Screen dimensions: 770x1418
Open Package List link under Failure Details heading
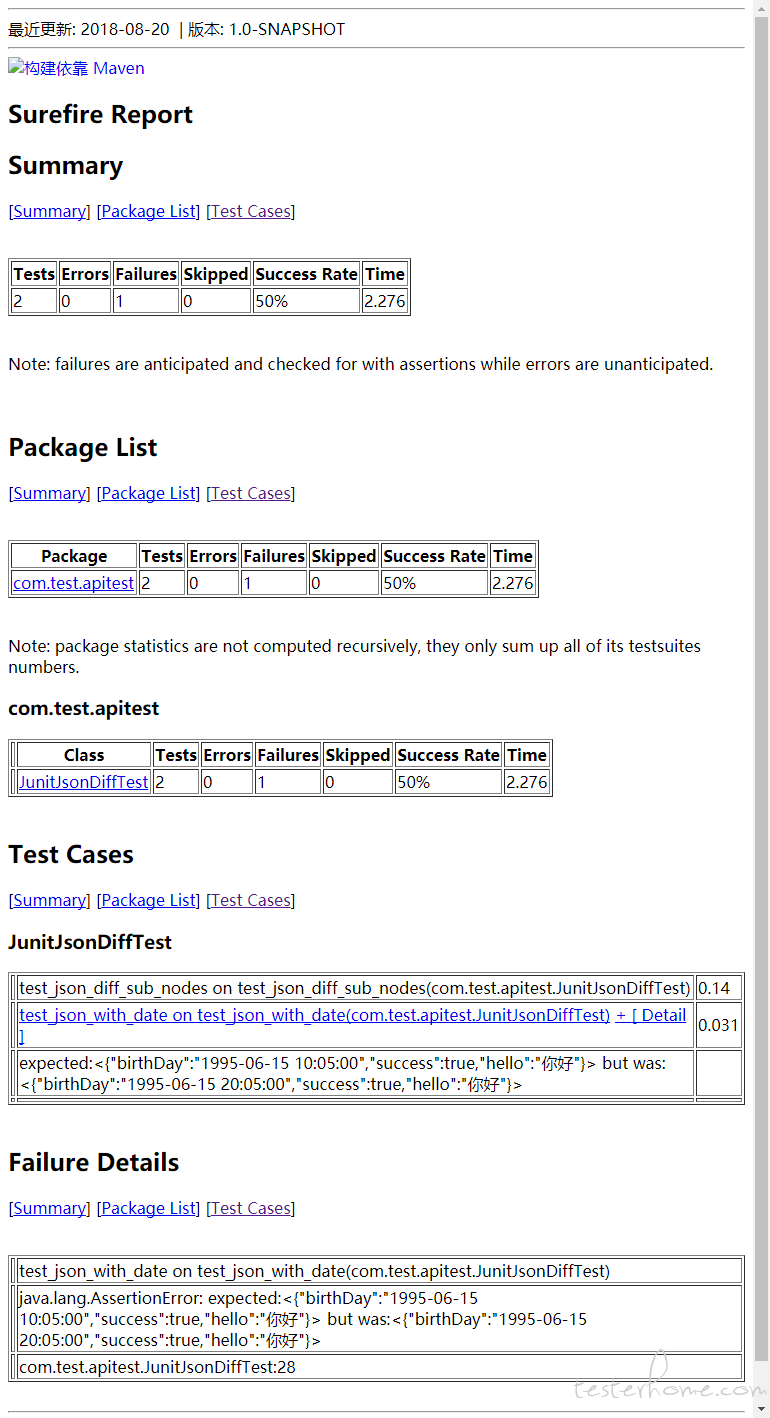coord(149,1208)
